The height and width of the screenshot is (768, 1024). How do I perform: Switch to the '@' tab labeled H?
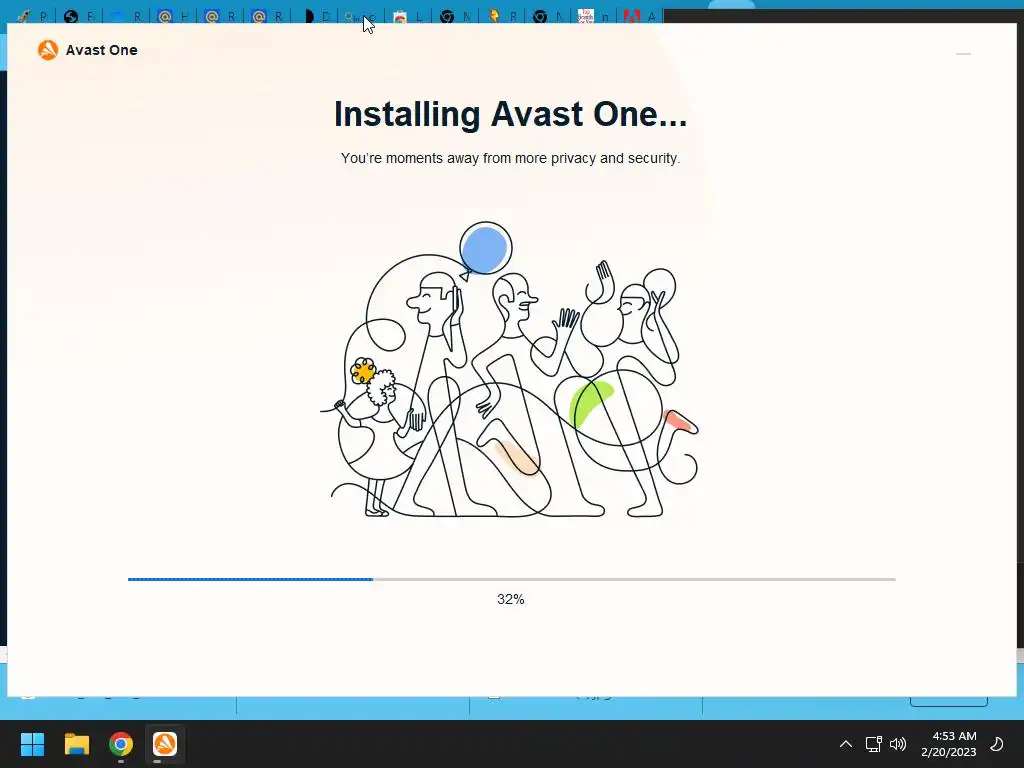(174, 16)
